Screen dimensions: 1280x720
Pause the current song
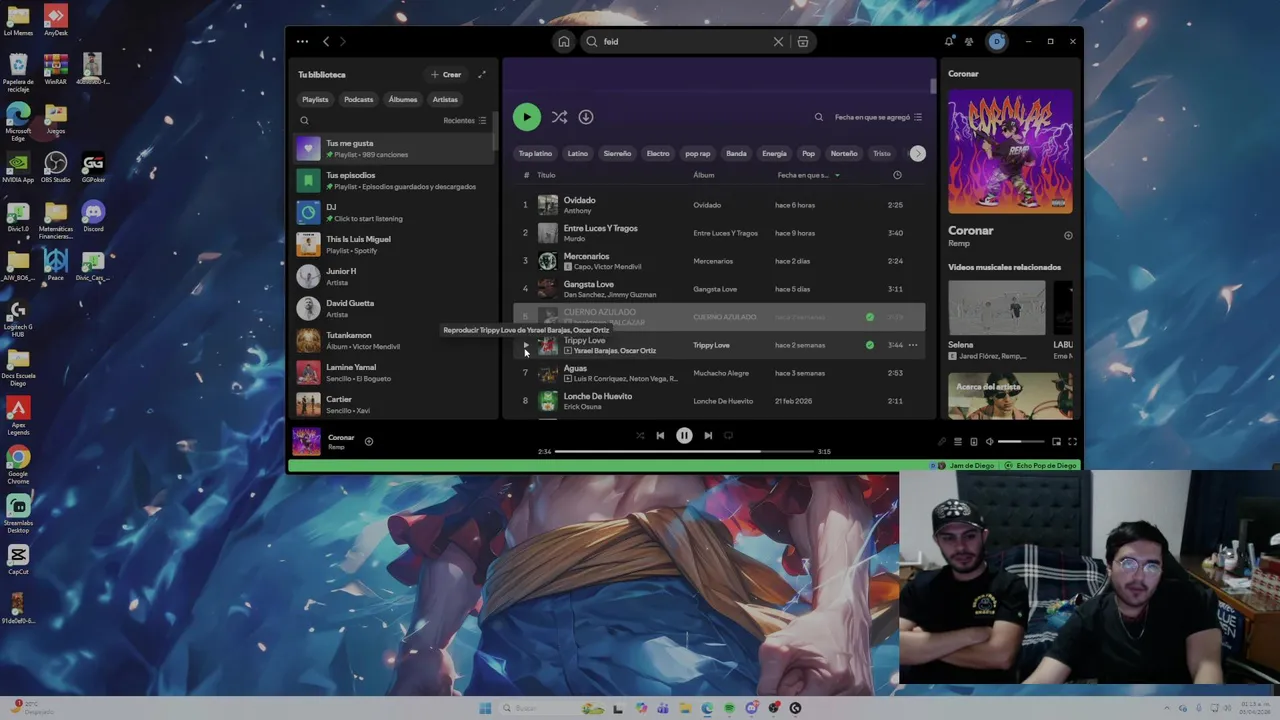(x=684, y=436)
